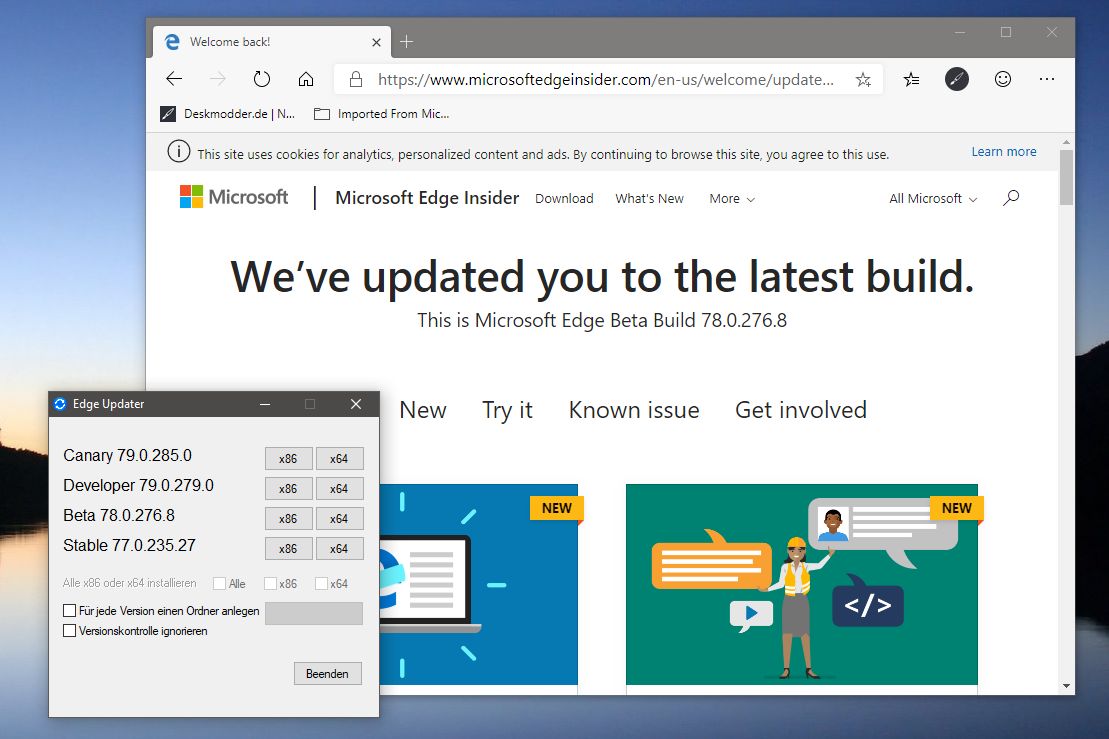Download Stable x64 build
Viewport: 1109px width, 739px height.
(x=339, y=549)
